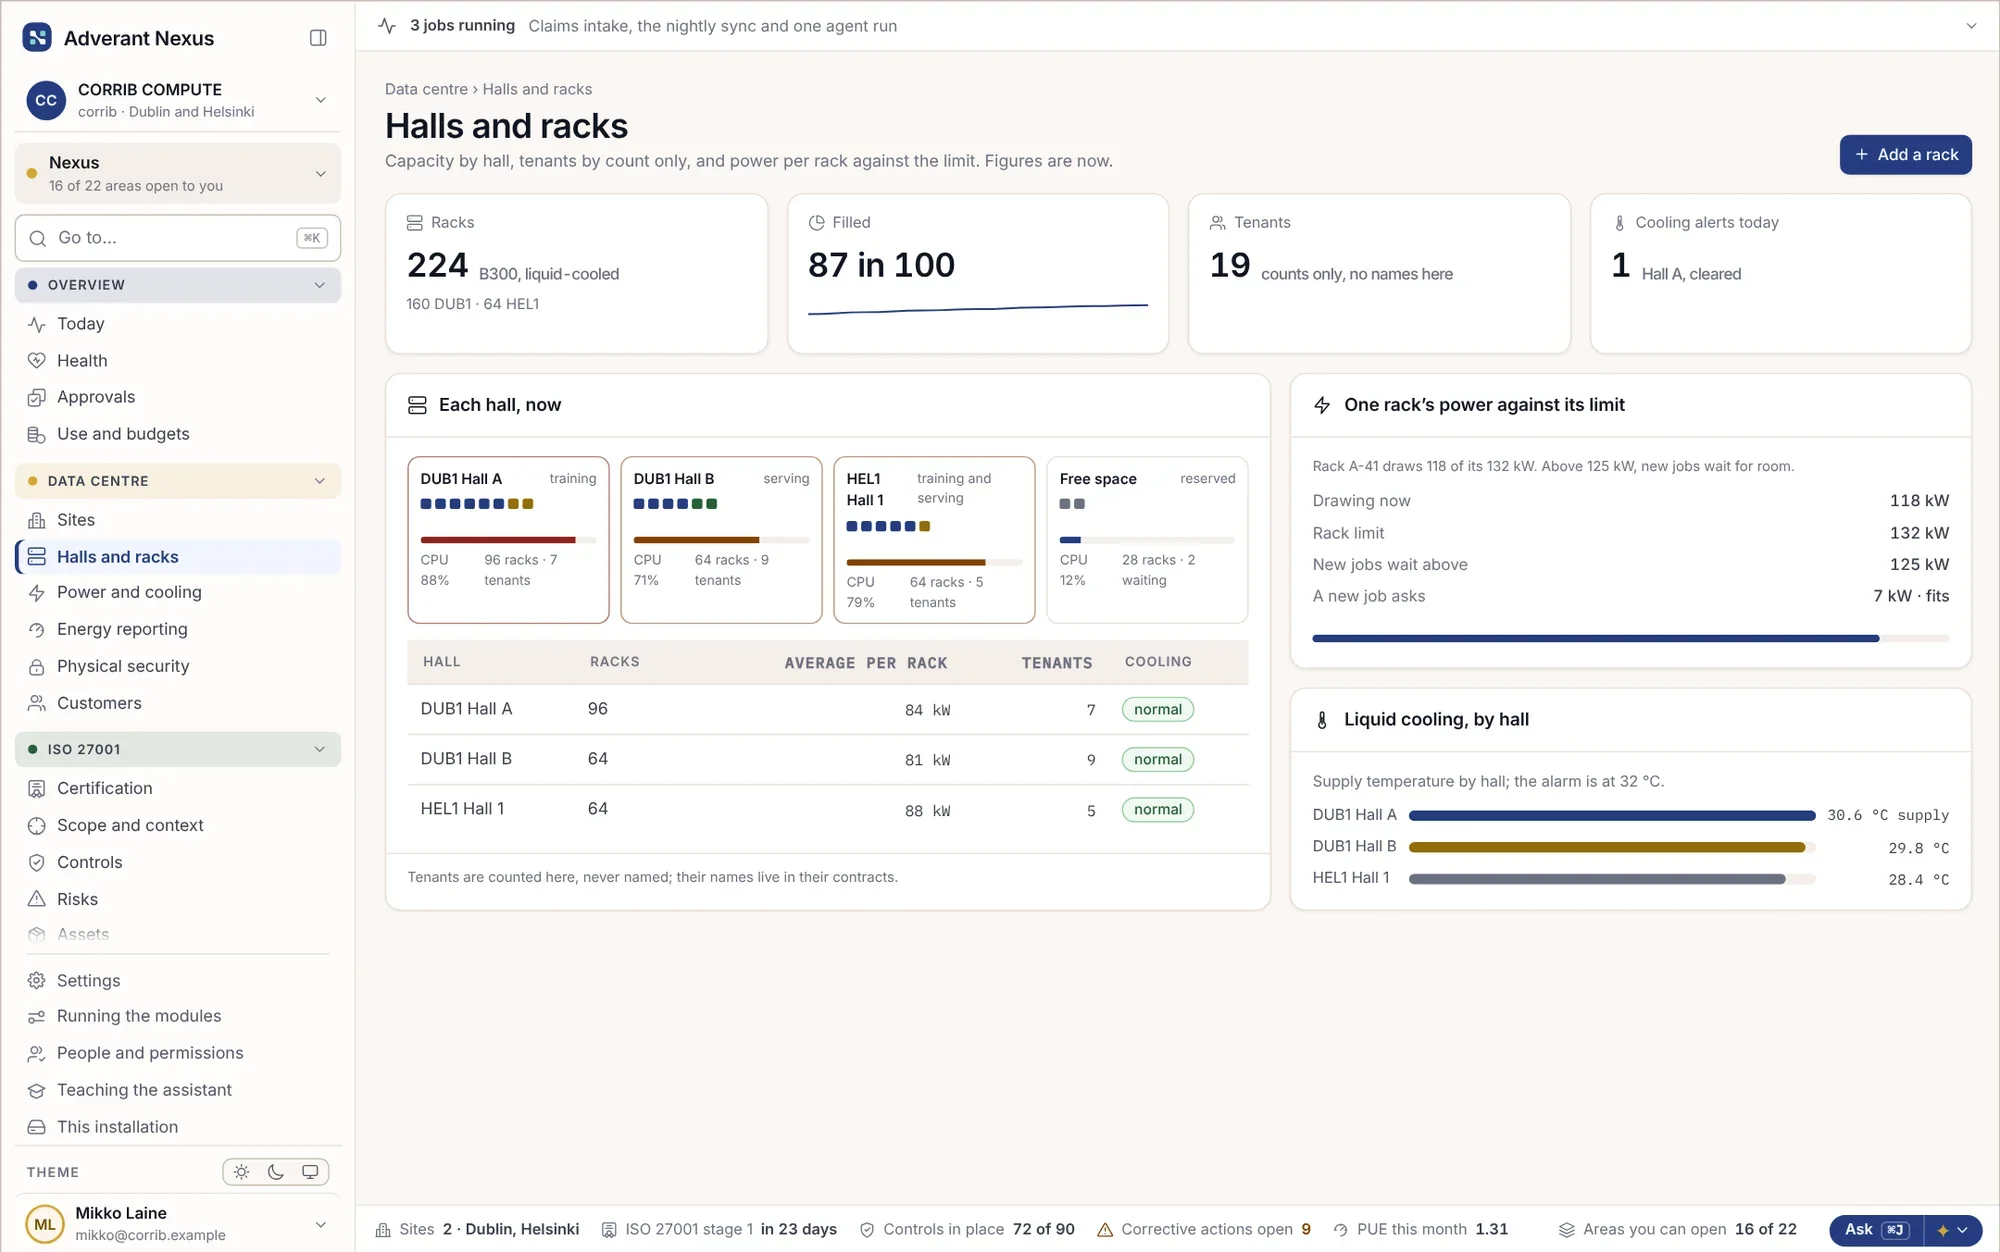The image size is (2000, 1252).
Task: Go to People and permissions
Action: point(178,1053)
